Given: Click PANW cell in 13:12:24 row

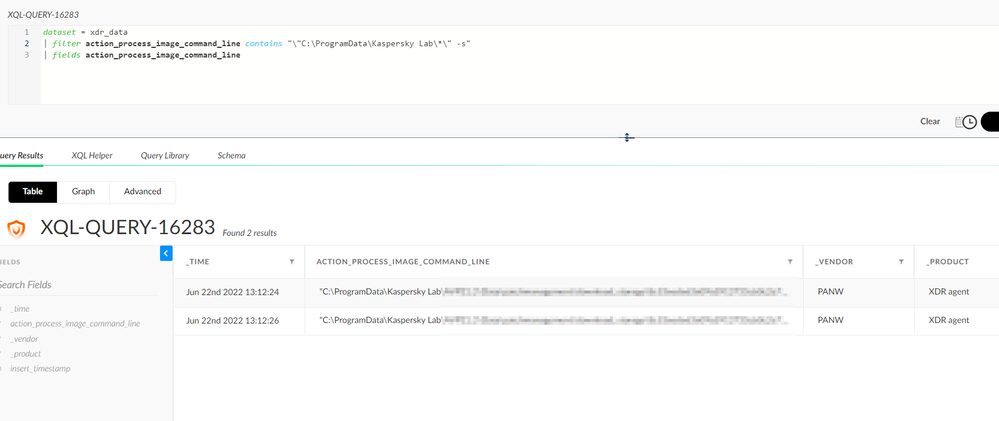Looking at the screenshot, I should pos(830,292).
